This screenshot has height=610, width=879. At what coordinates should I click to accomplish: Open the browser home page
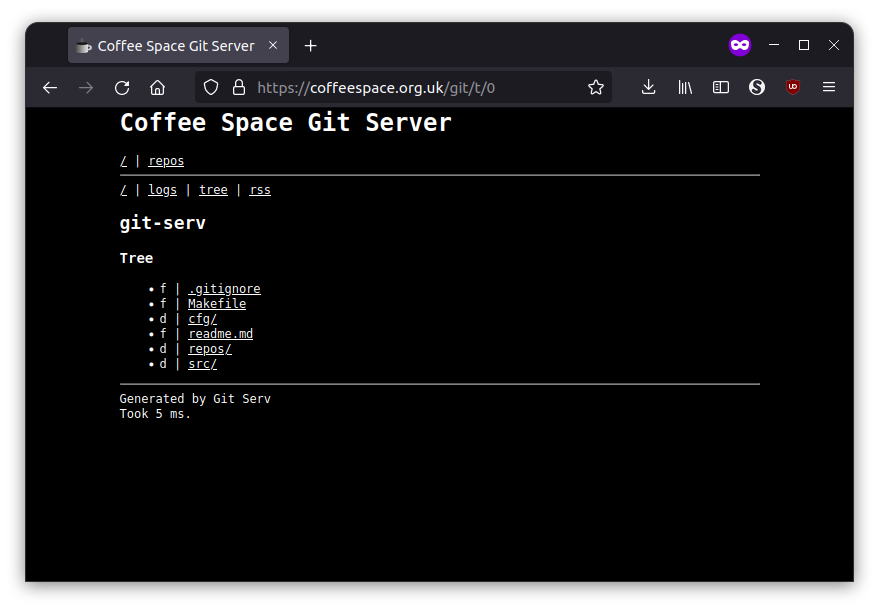tap(158, 87)
